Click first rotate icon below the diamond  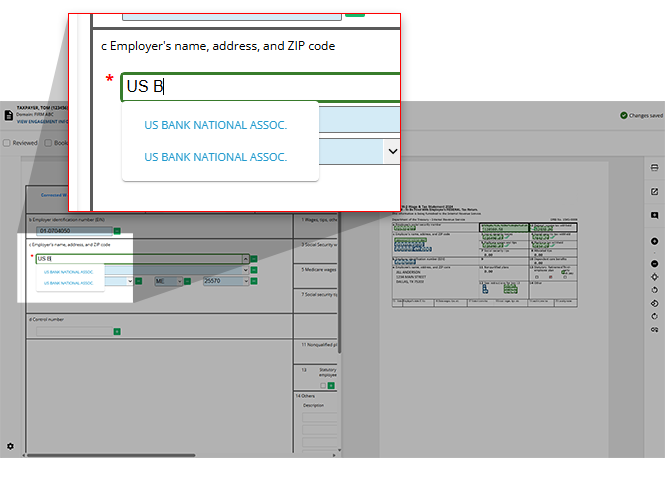(654, 290)
